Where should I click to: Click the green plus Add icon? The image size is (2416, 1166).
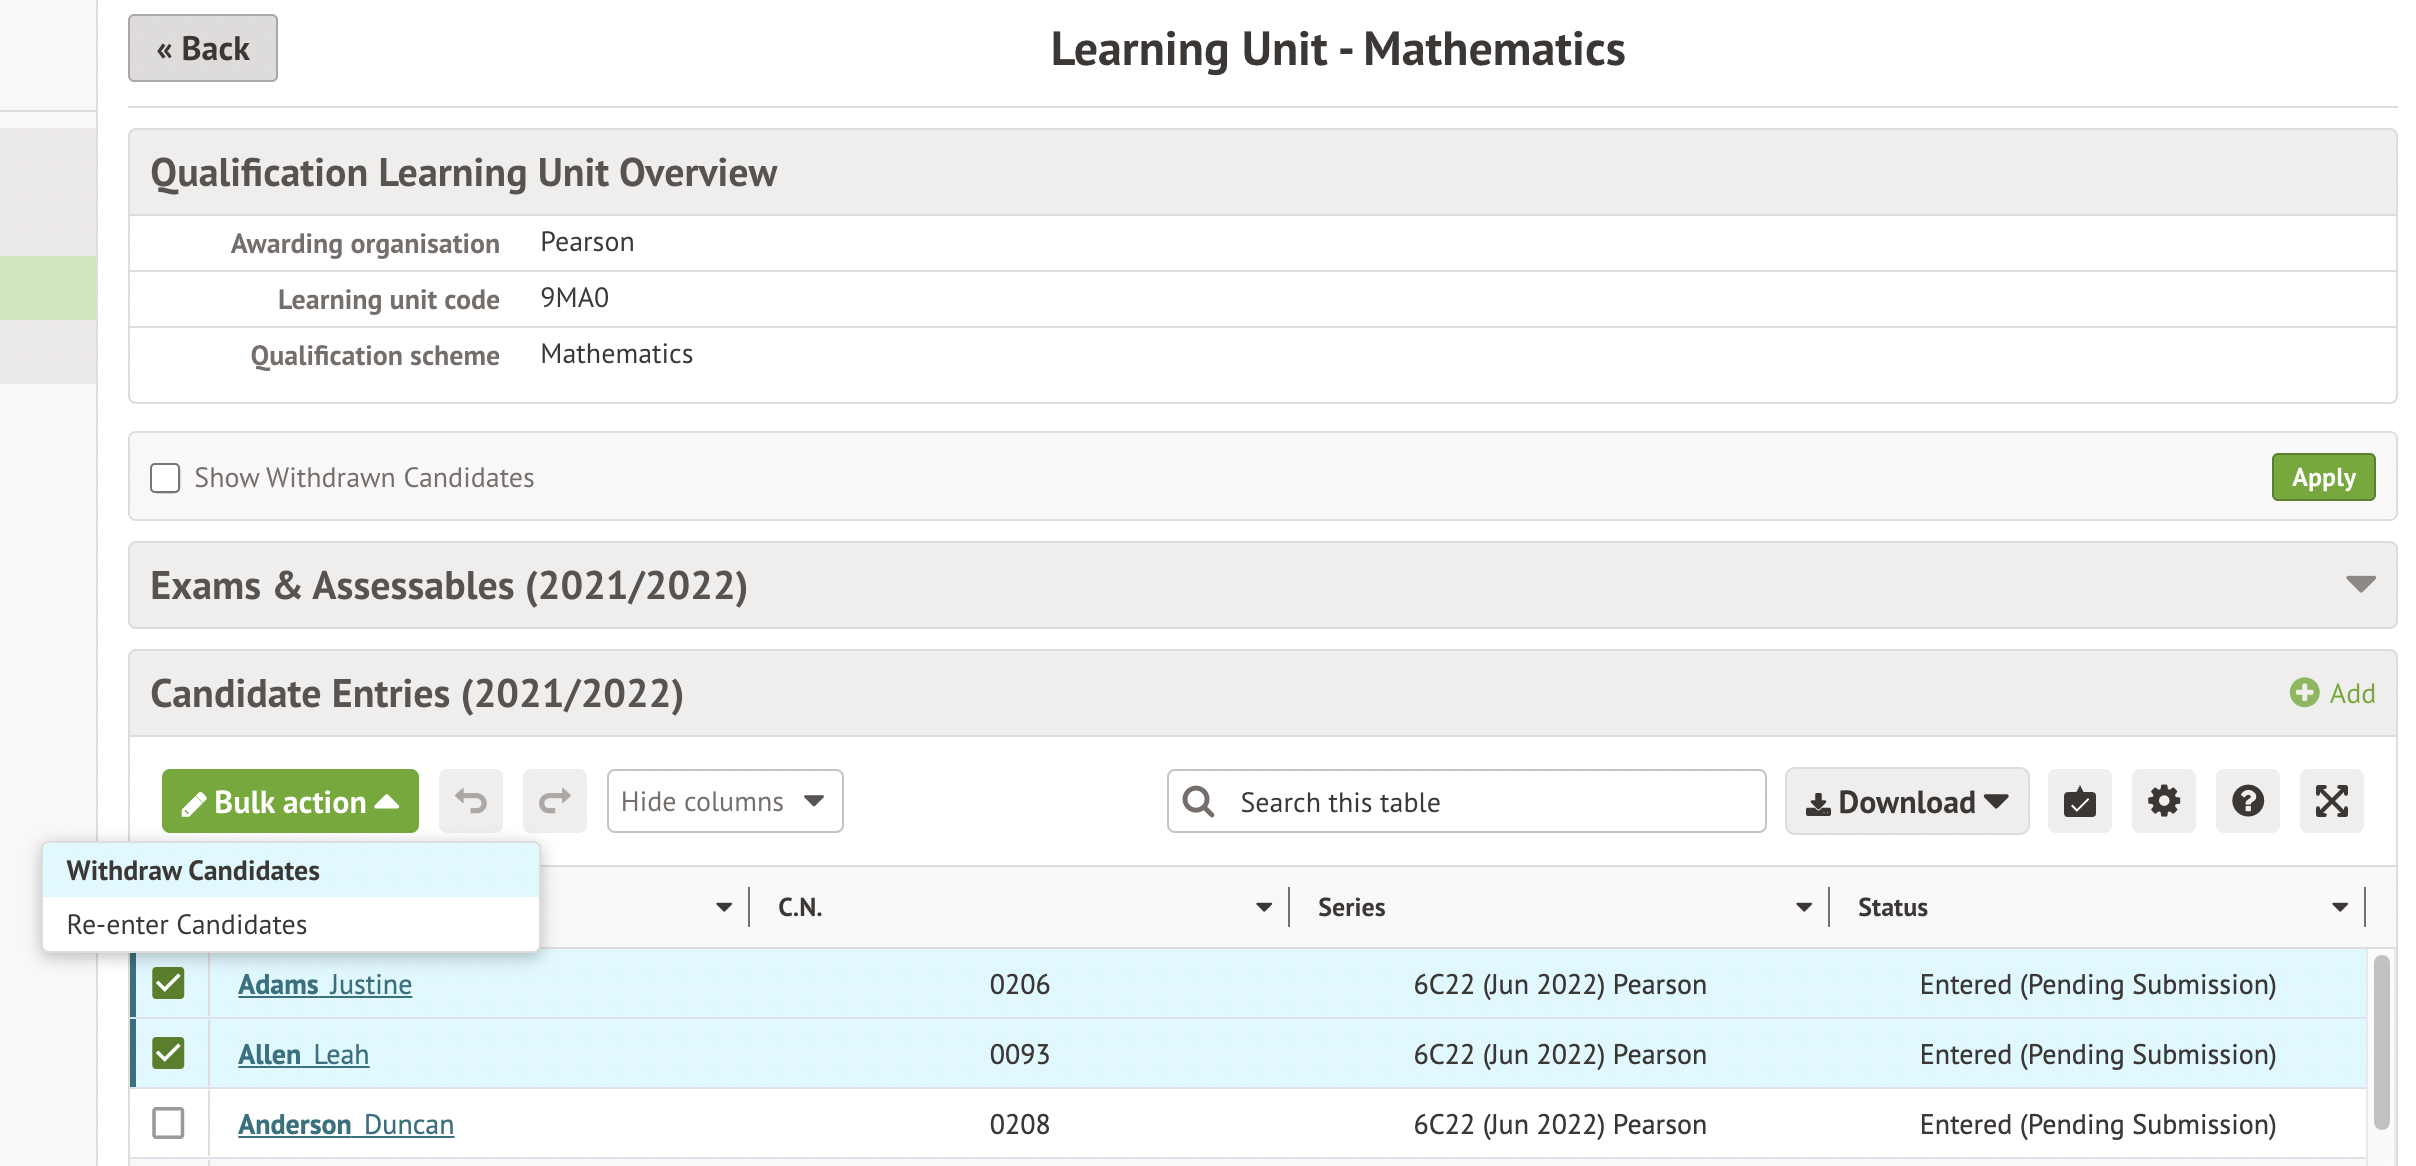coord(2304,693)
